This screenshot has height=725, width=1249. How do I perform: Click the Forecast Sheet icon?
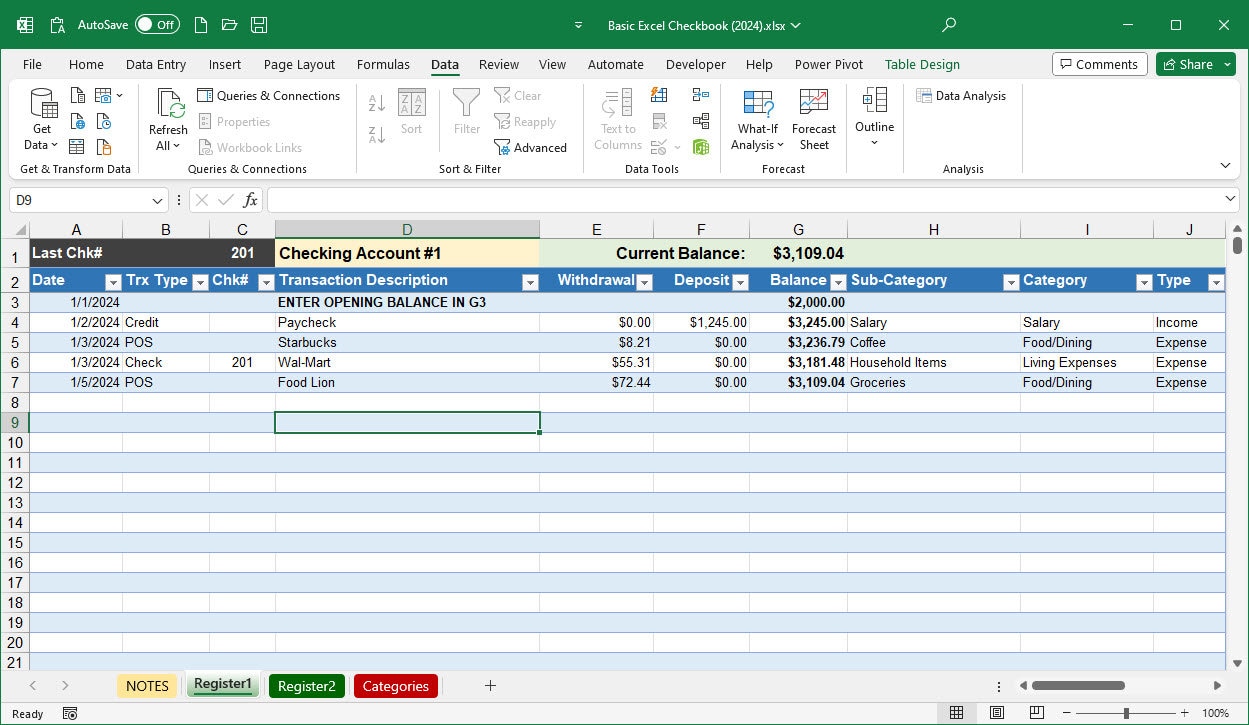[813, 117]
